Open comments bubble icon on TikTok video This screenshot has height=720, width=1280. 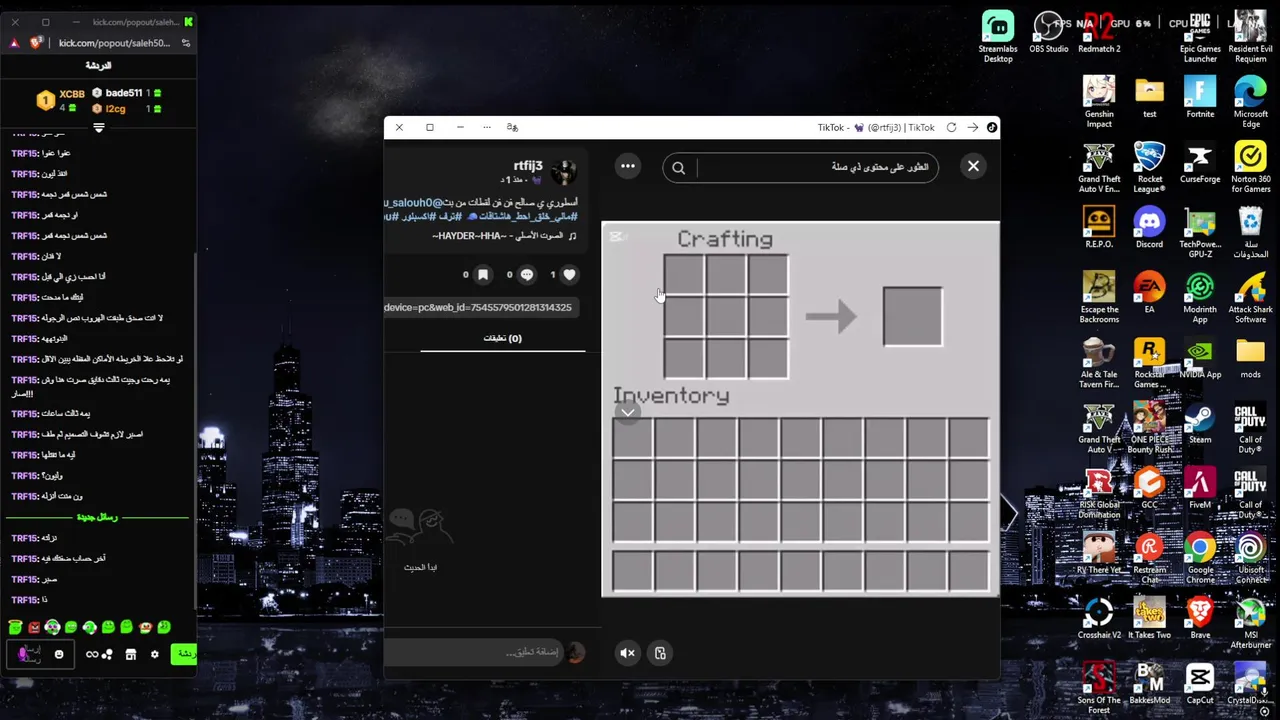pyautogui.click(x=527, y=274)
